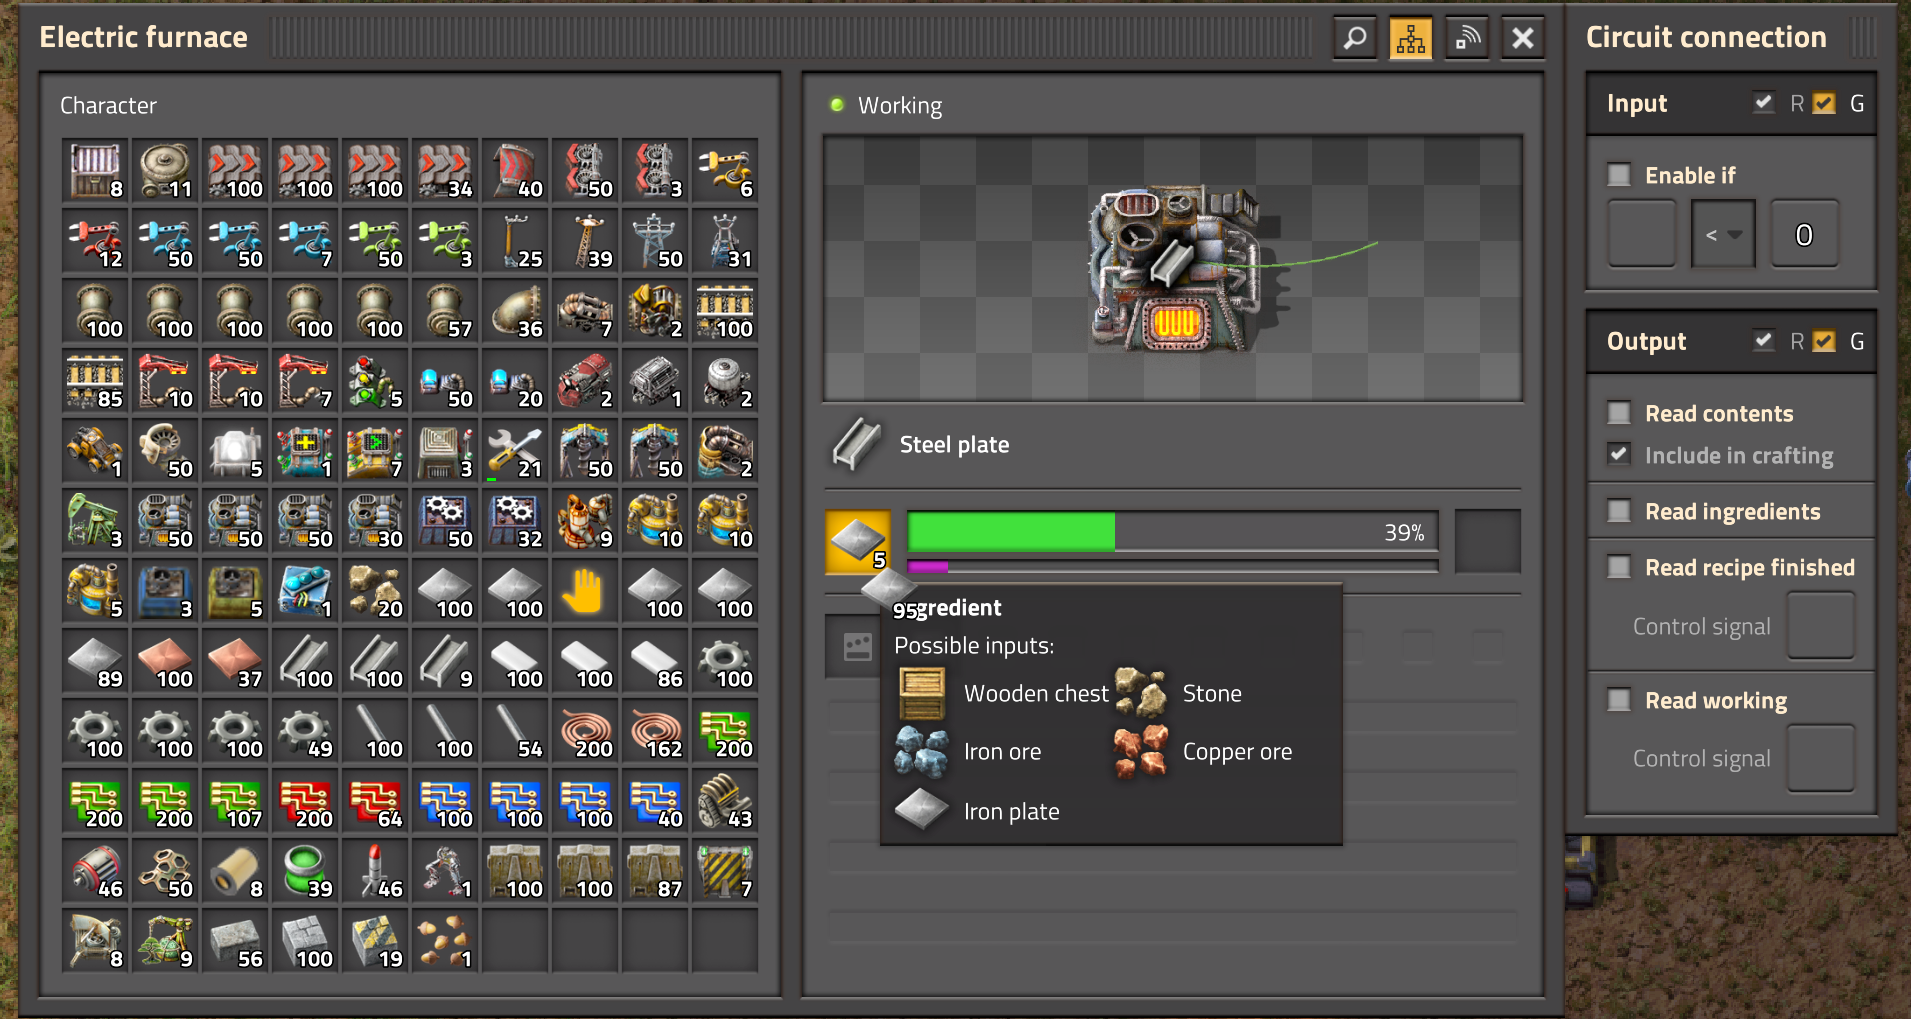Click Wooden chest in possible inputs
Viewport: 1911px width, 1019px height.
(1003, 694)
